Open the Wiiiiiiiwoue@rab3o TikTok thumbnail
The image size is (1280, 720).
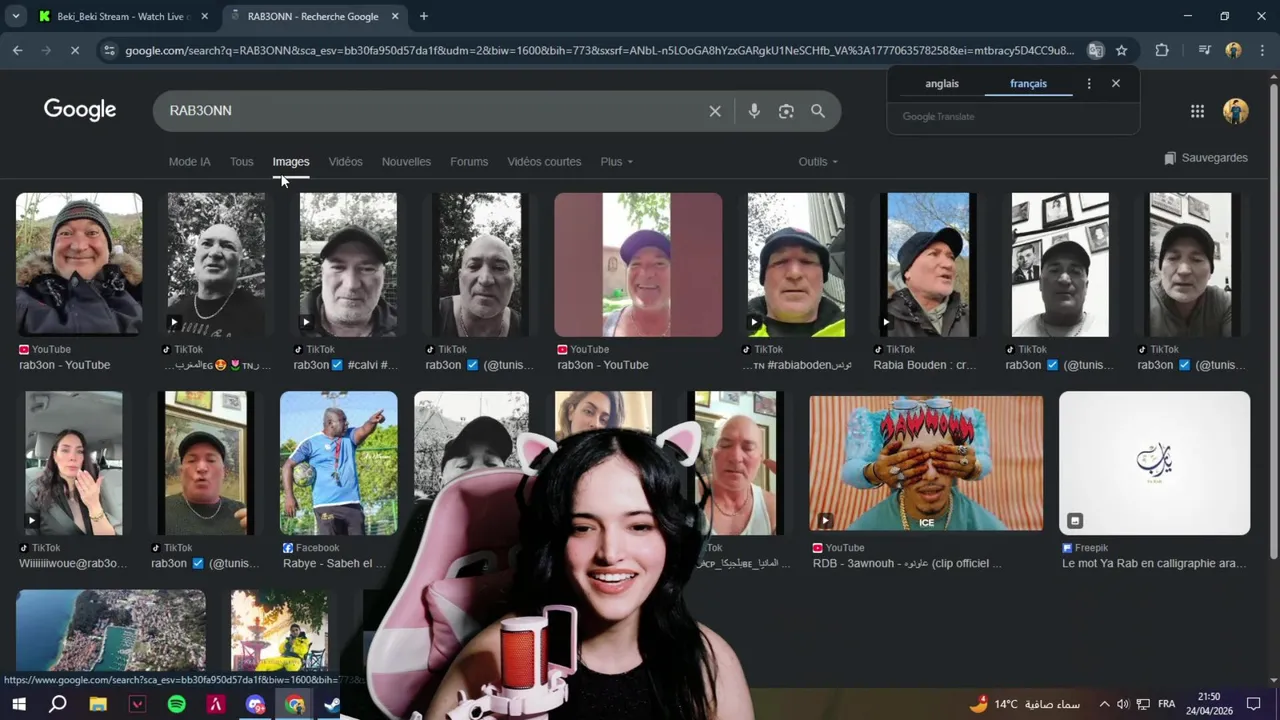[73, 463]
